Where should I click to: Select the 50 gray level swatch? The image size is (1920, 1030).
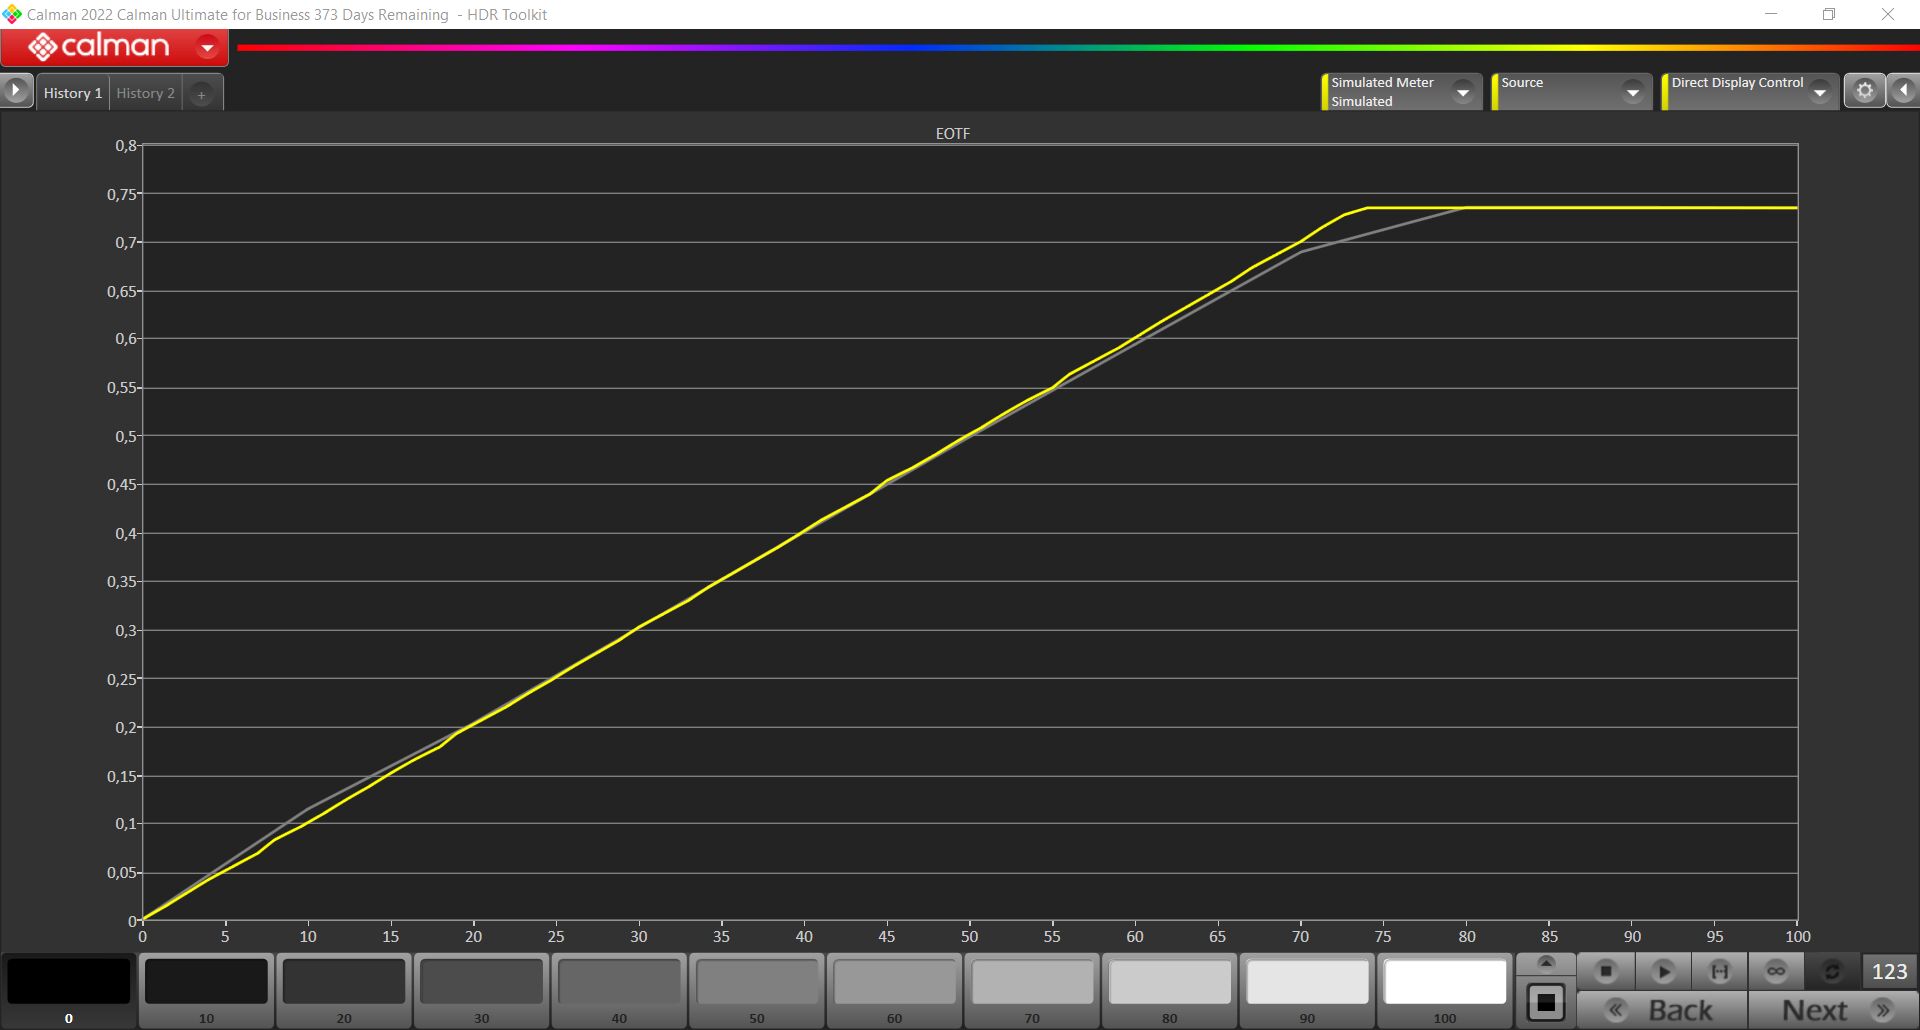point(757,990)
